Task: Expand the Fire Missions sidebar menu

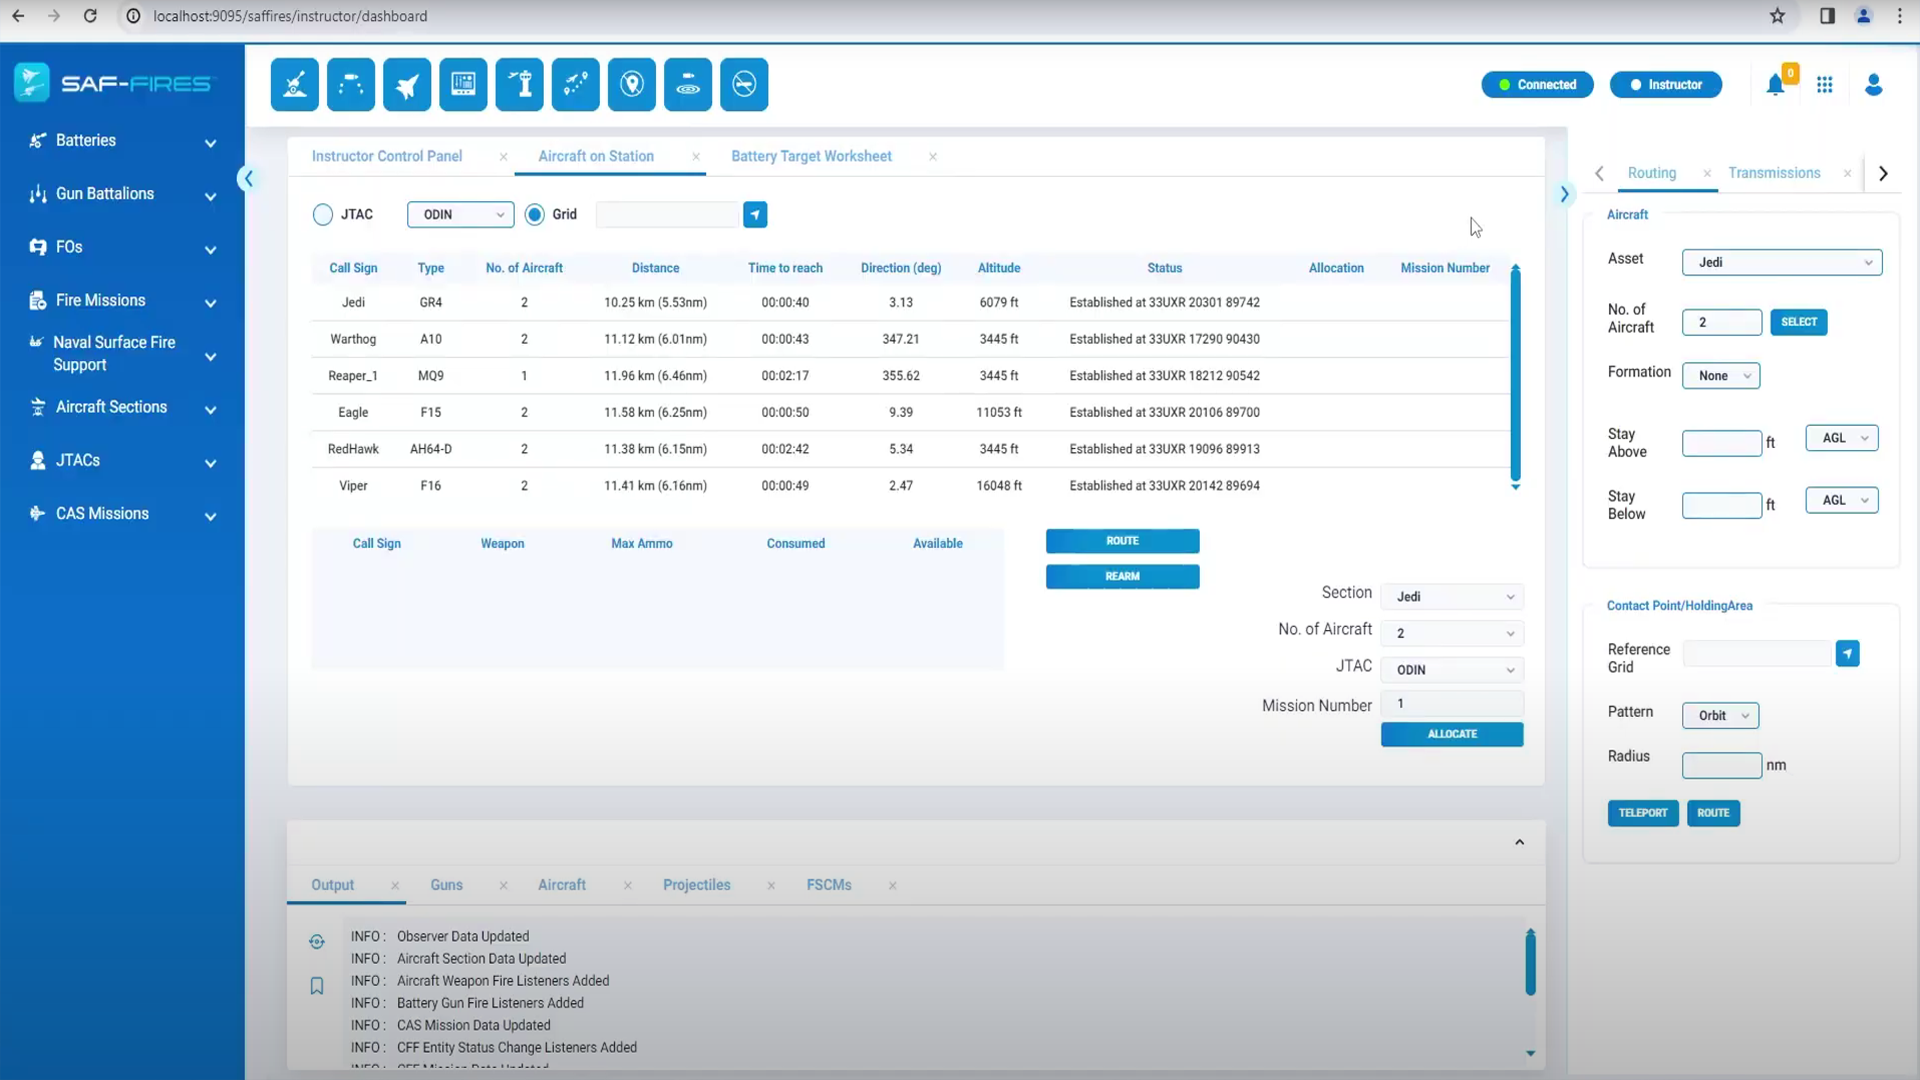Action: coord(122,301)
